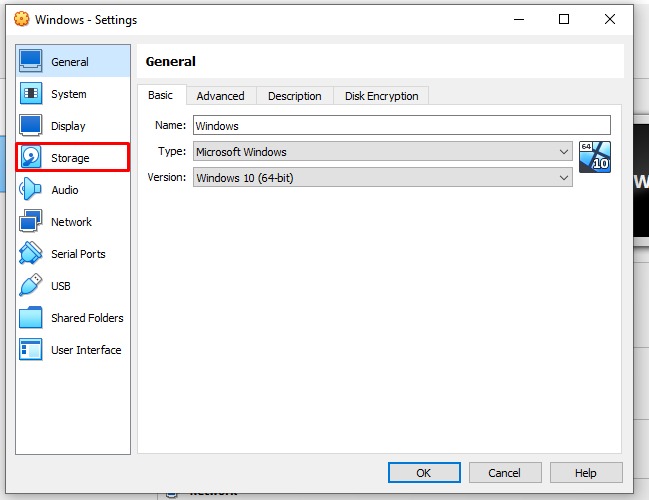Click the Display screen icon
649x500 pixels.
[31, 125]
